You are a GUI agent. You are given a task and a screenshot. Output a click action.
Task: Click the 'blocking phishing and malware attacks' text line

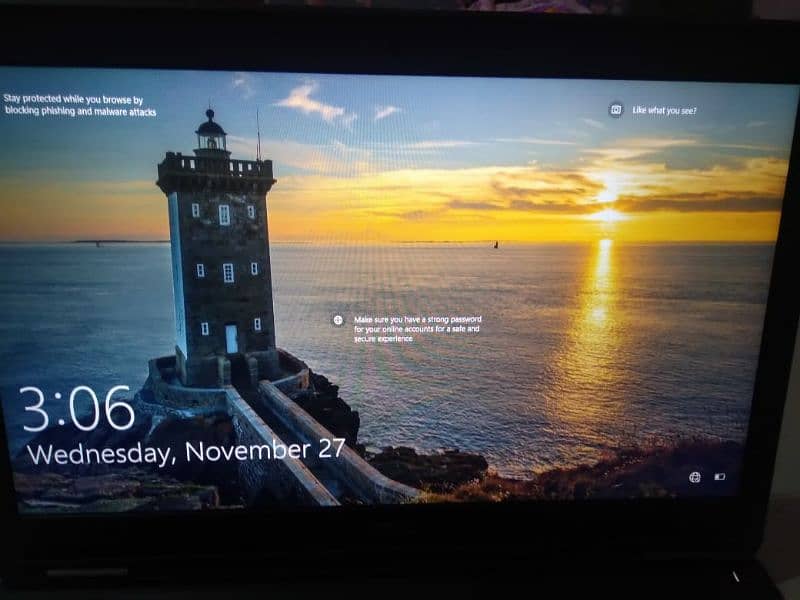point(80,112)
